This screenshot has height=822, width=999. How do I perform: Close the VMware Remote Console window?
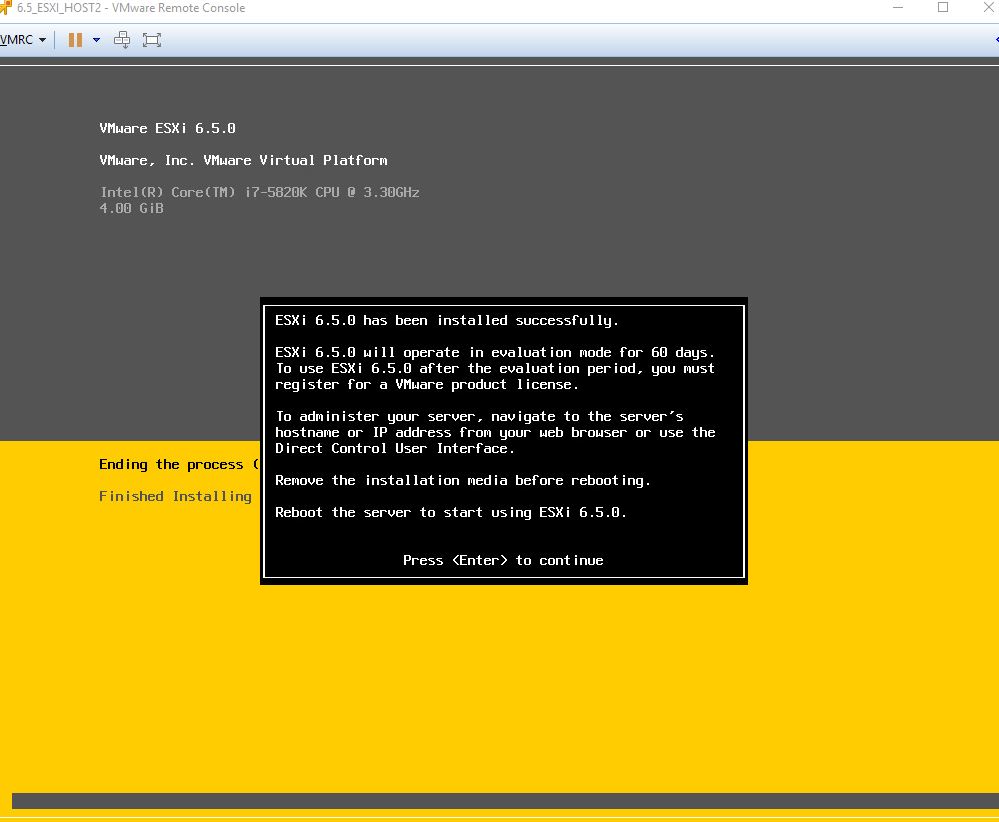click(x=988, y=8)
